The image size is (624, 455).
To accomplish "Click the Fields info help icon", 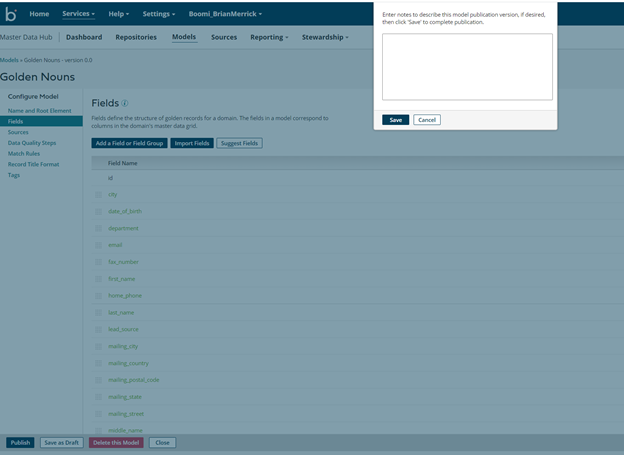I will coord(125,103).
